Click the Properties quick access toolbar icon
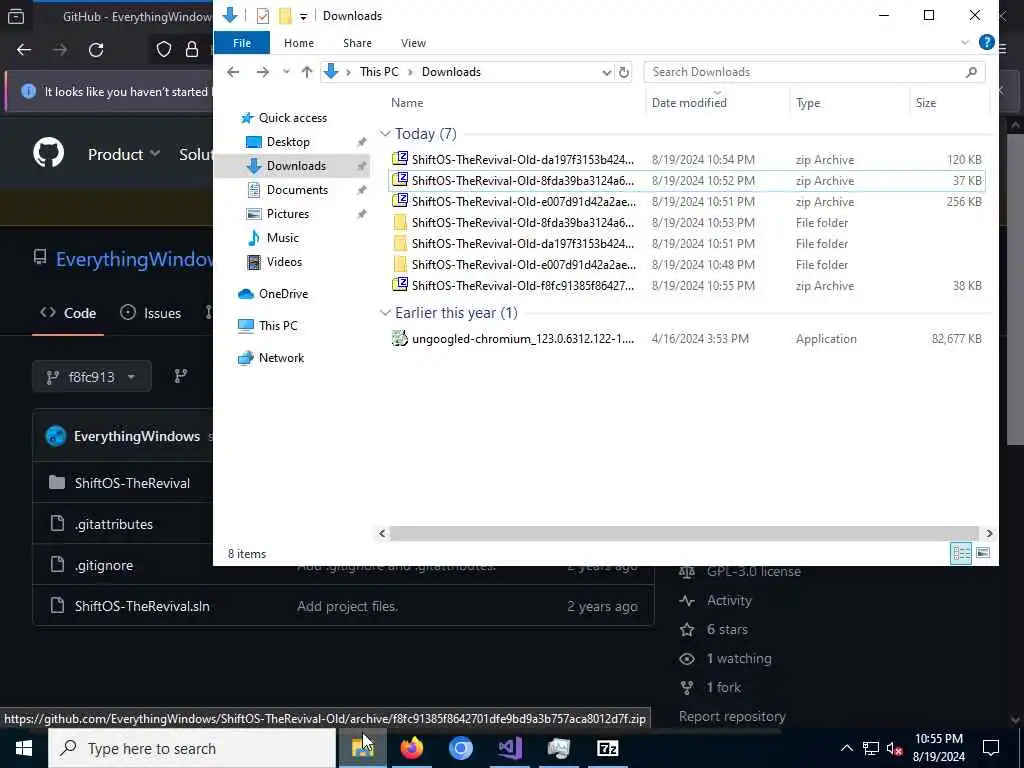The height and width of the screenshot is (768, 1024). pyautogui.click(x=263, y=16)
